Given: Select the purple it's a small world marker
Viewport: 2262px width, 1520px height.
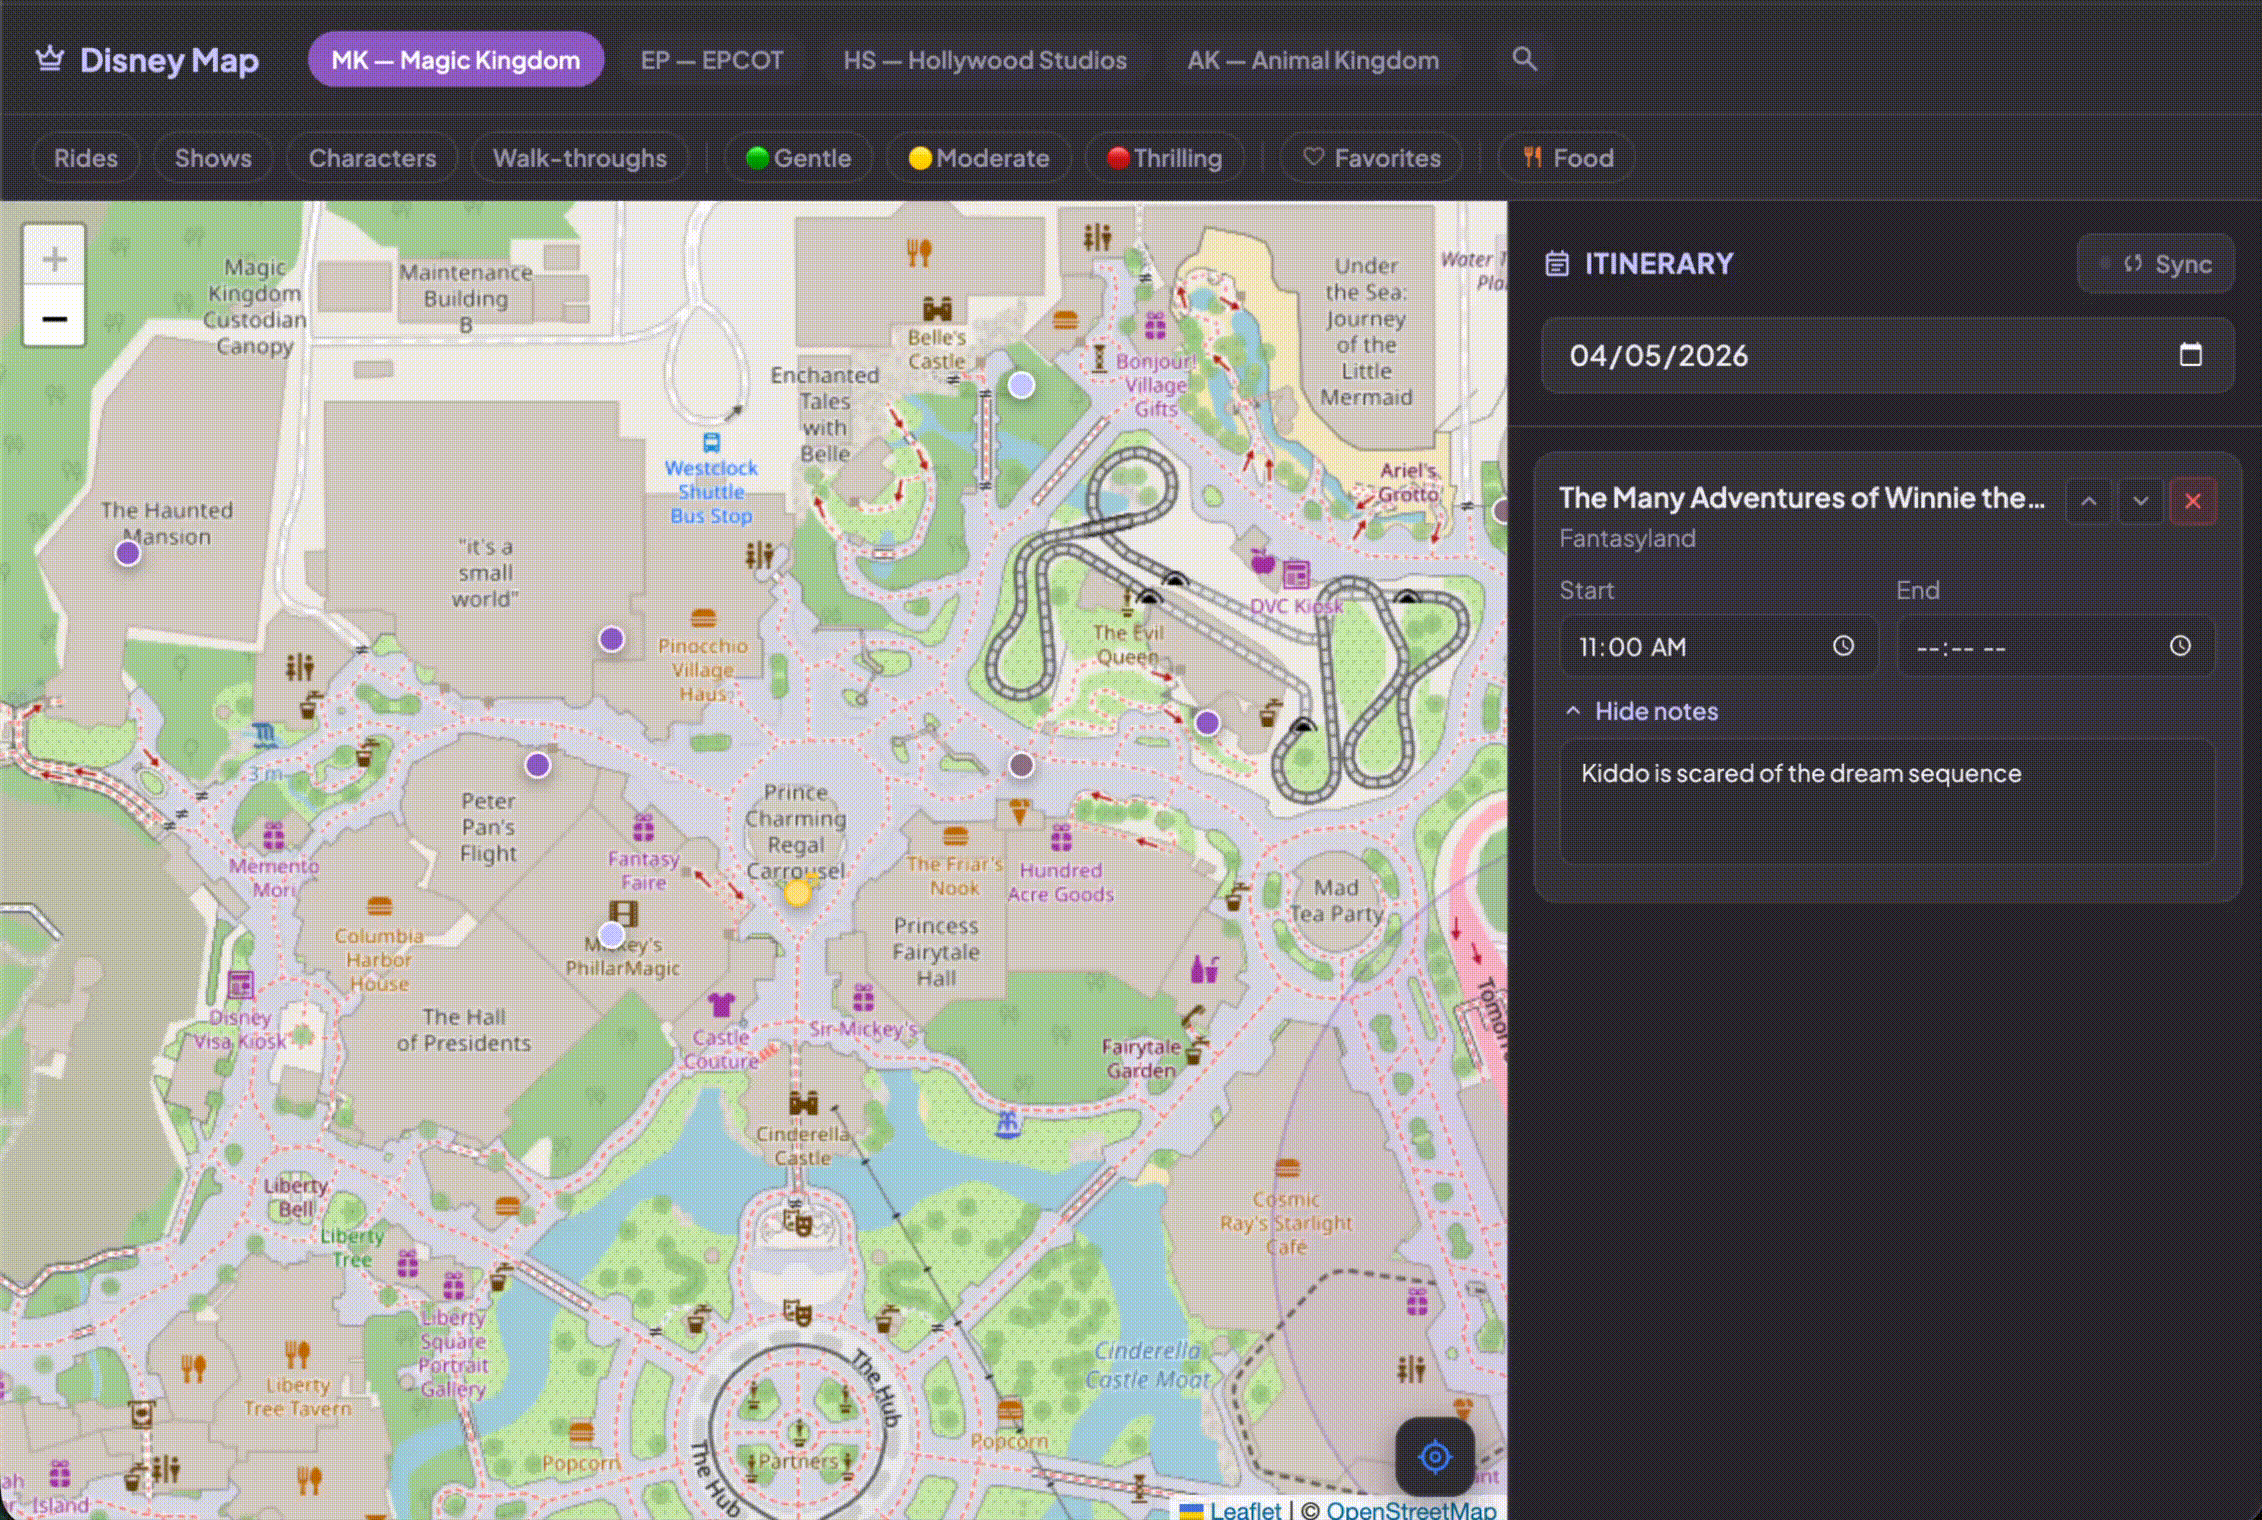Looking at the screenshot, I should pyautogui.click(x=611, y=639).
